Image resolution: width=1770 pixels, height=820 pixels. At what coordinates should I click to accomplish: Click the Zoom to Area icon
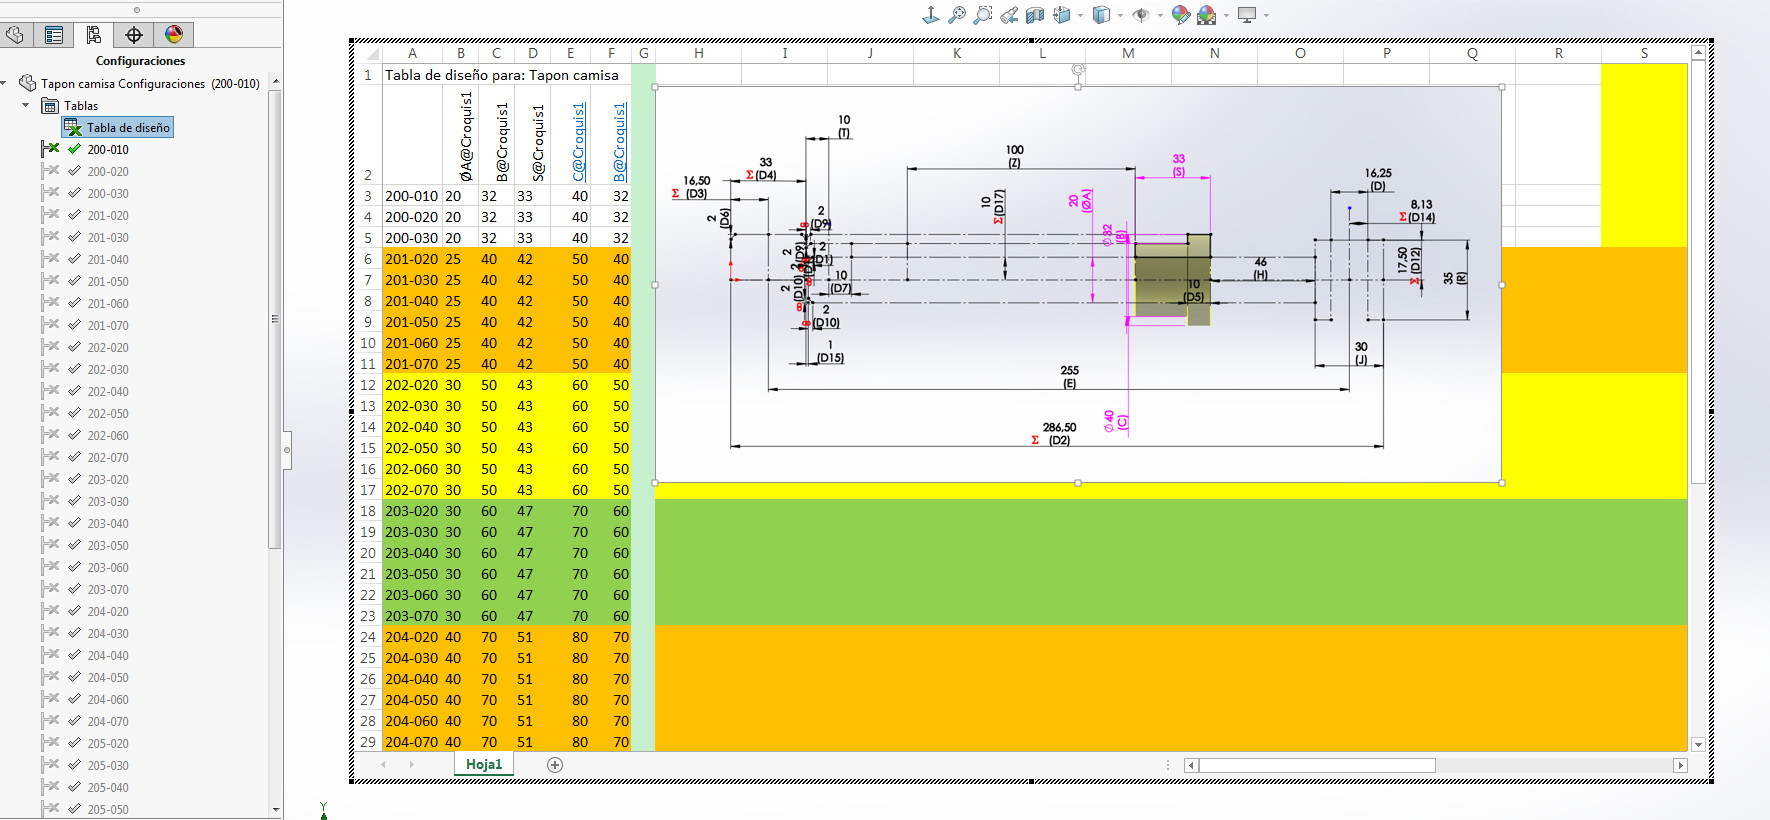pos(983,14)
